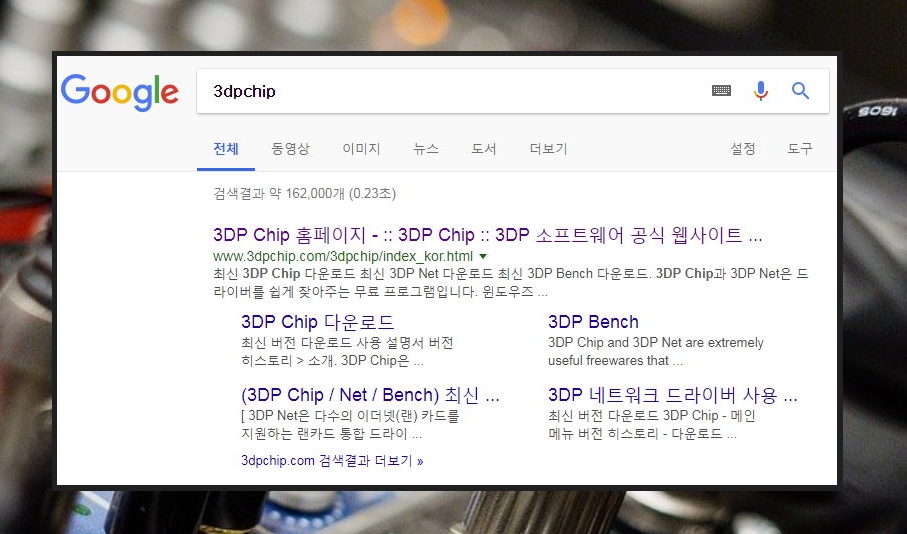Switch to the 이미지 tab
Image resolution: width=907 pixels, height=534 pixels.
[361, 149]
